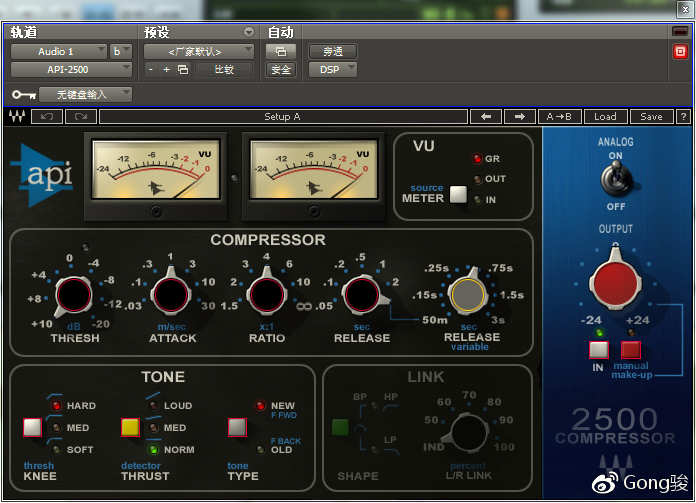The height and width of the screenshot is (503, 696).
Task: Click the IN meter indicator light
Action: pos(477,199)
